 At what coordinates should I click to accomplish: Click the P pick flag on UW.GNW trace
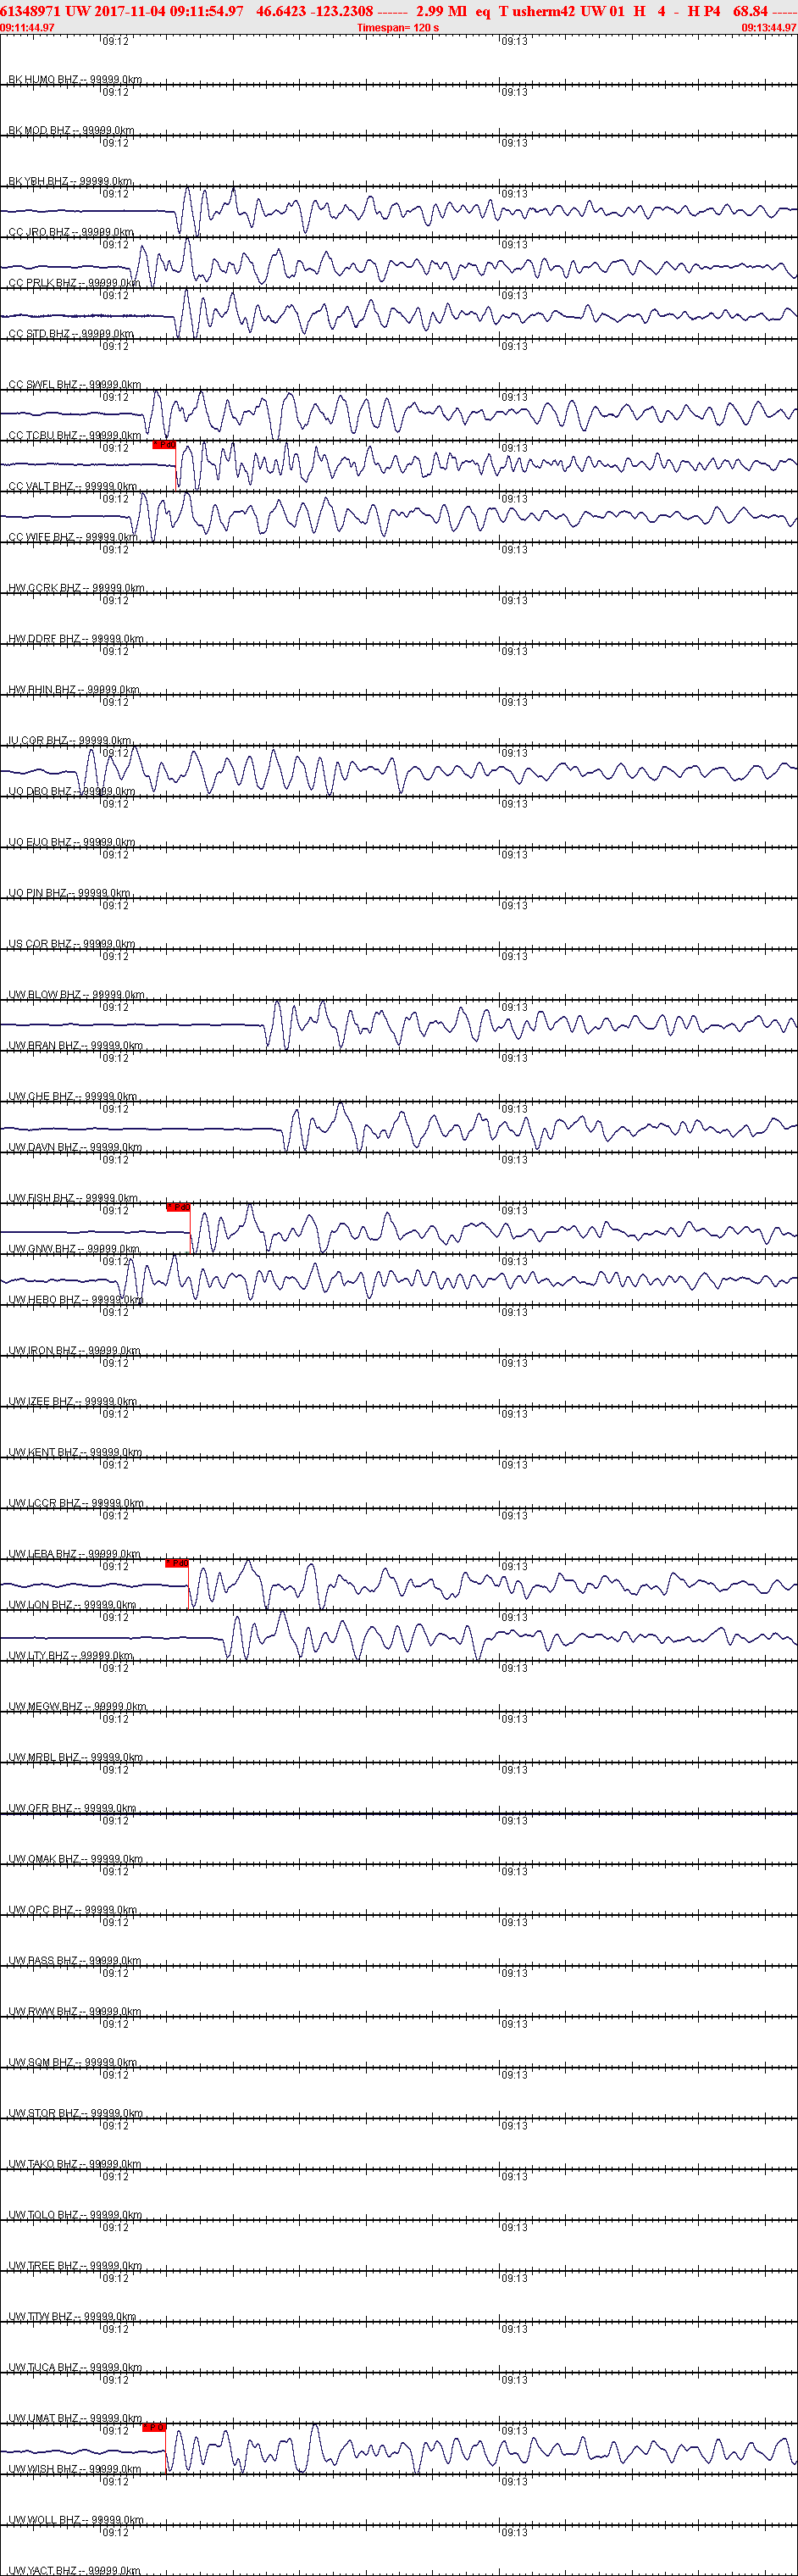(178, 1207)
